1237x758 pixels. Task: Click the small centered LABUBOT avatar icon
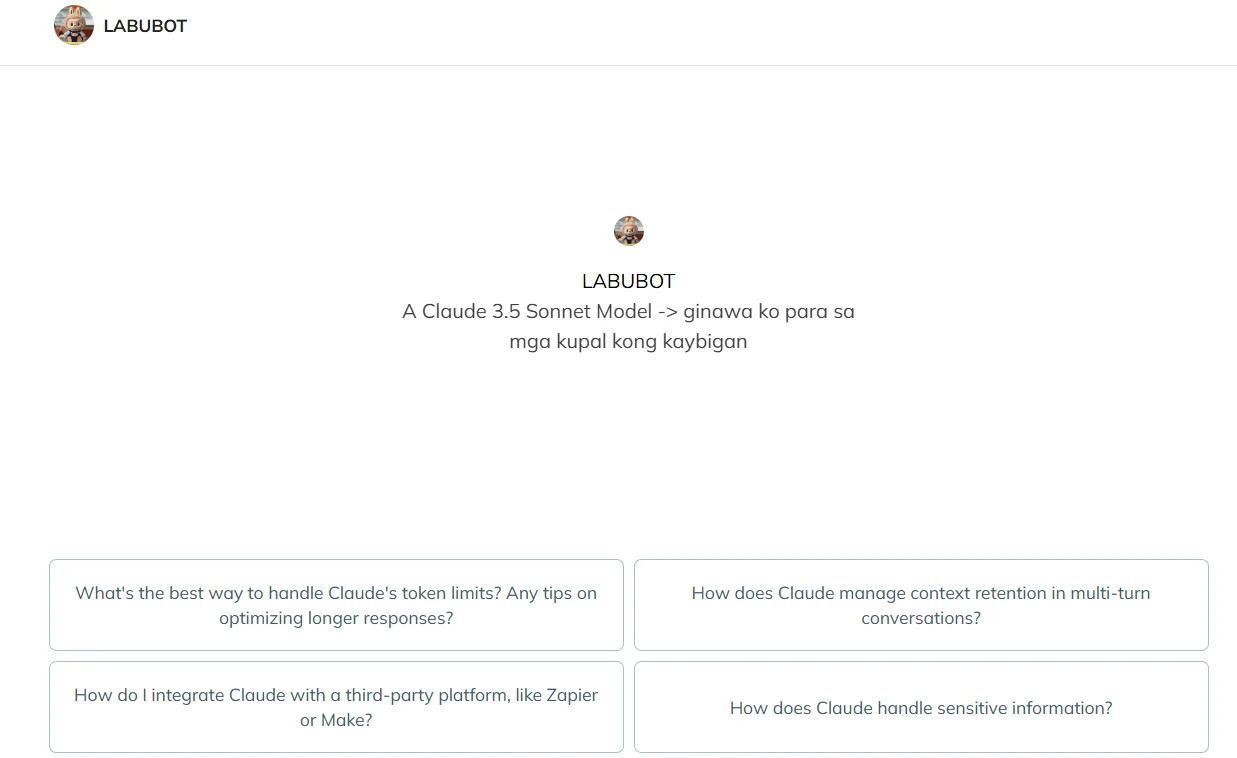click(x=628, y=231)
